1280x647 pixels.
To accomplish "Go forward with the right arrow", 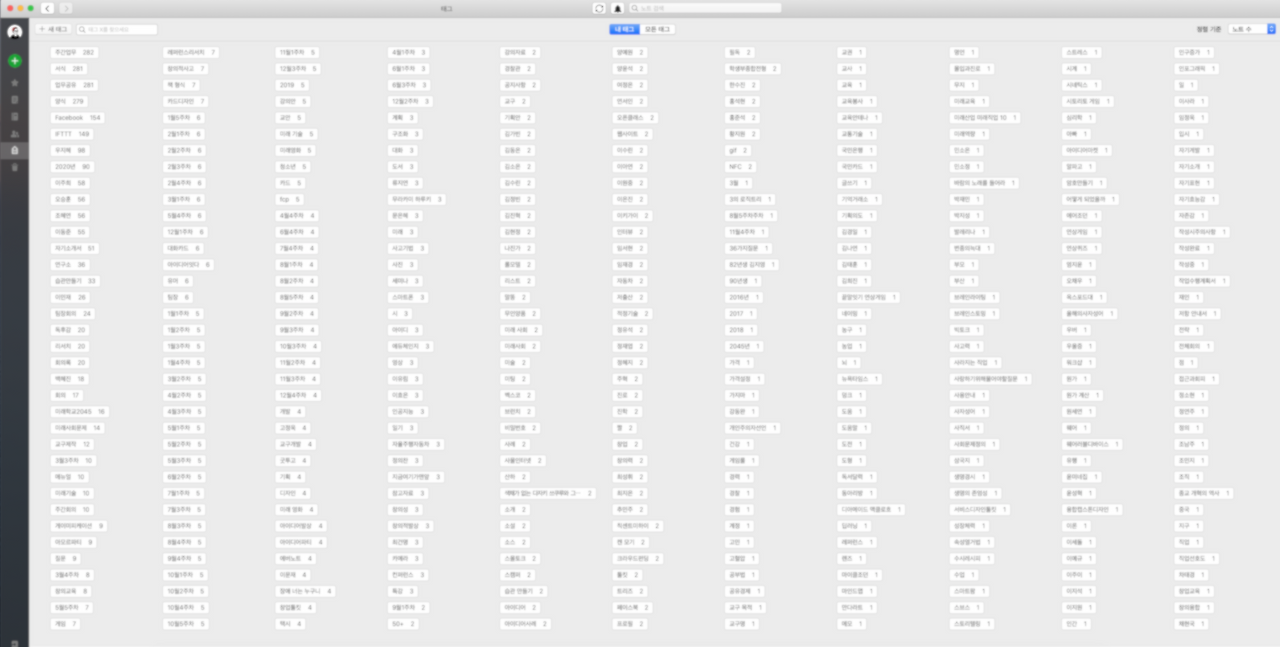I will click(65, 8).
